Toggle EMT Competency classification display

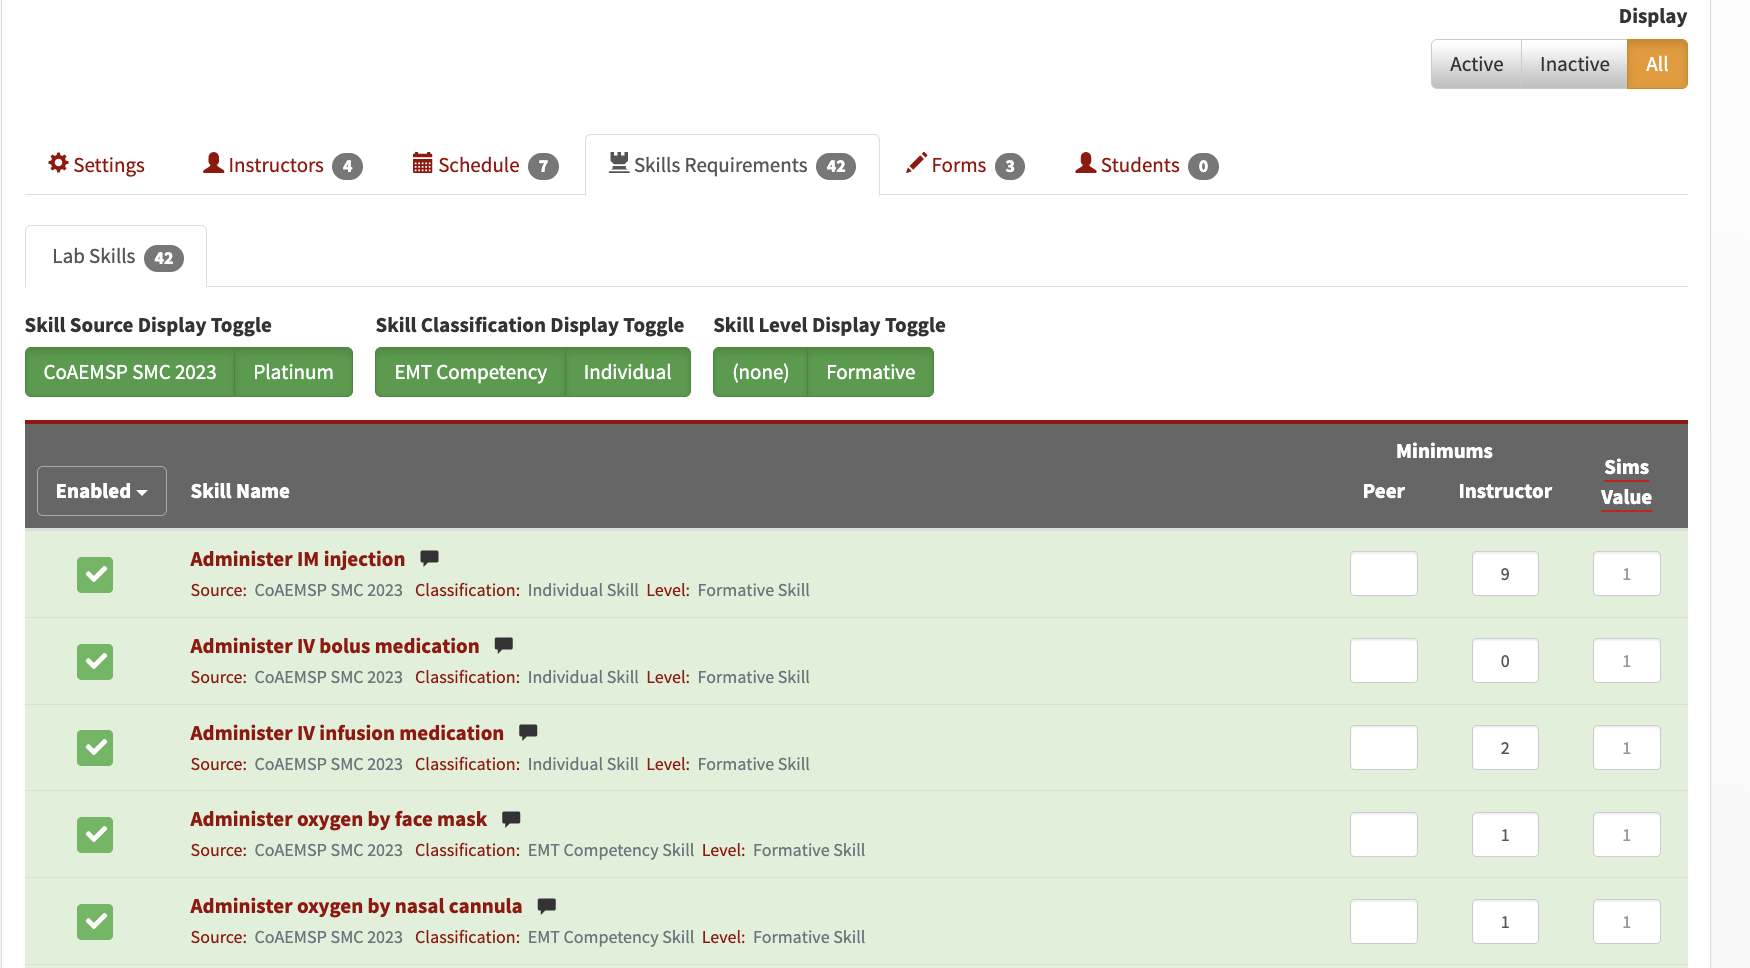point(470,372)
